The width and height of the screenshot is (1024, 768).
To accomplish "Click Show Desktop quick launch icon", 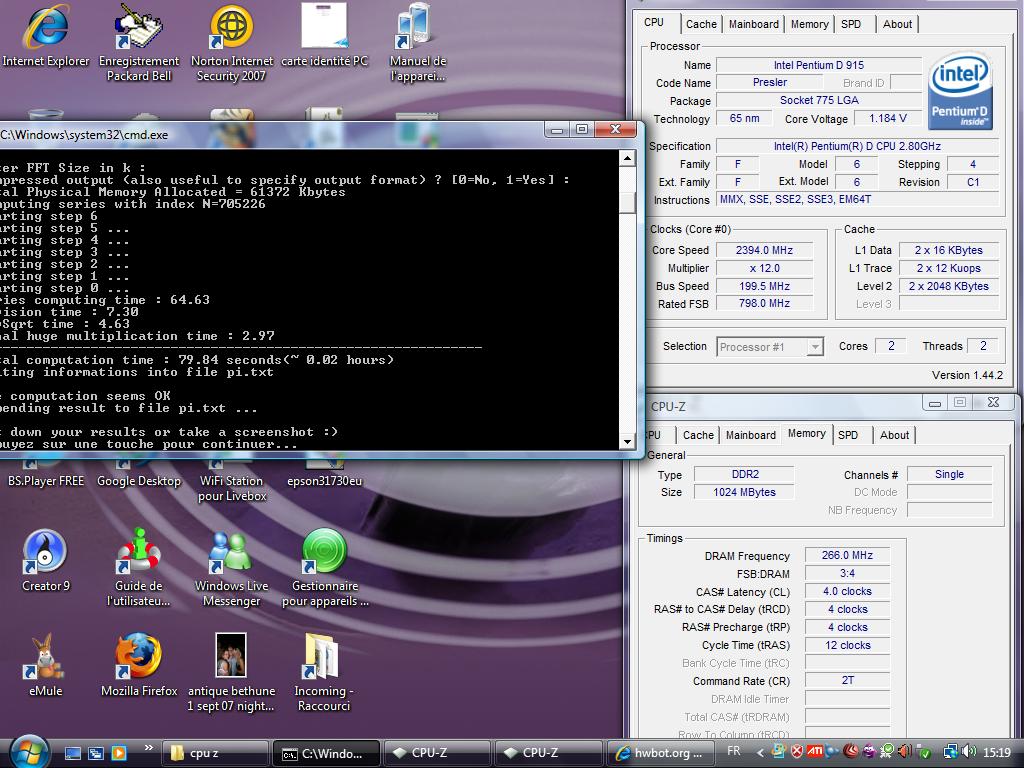I will pos(72,754).
